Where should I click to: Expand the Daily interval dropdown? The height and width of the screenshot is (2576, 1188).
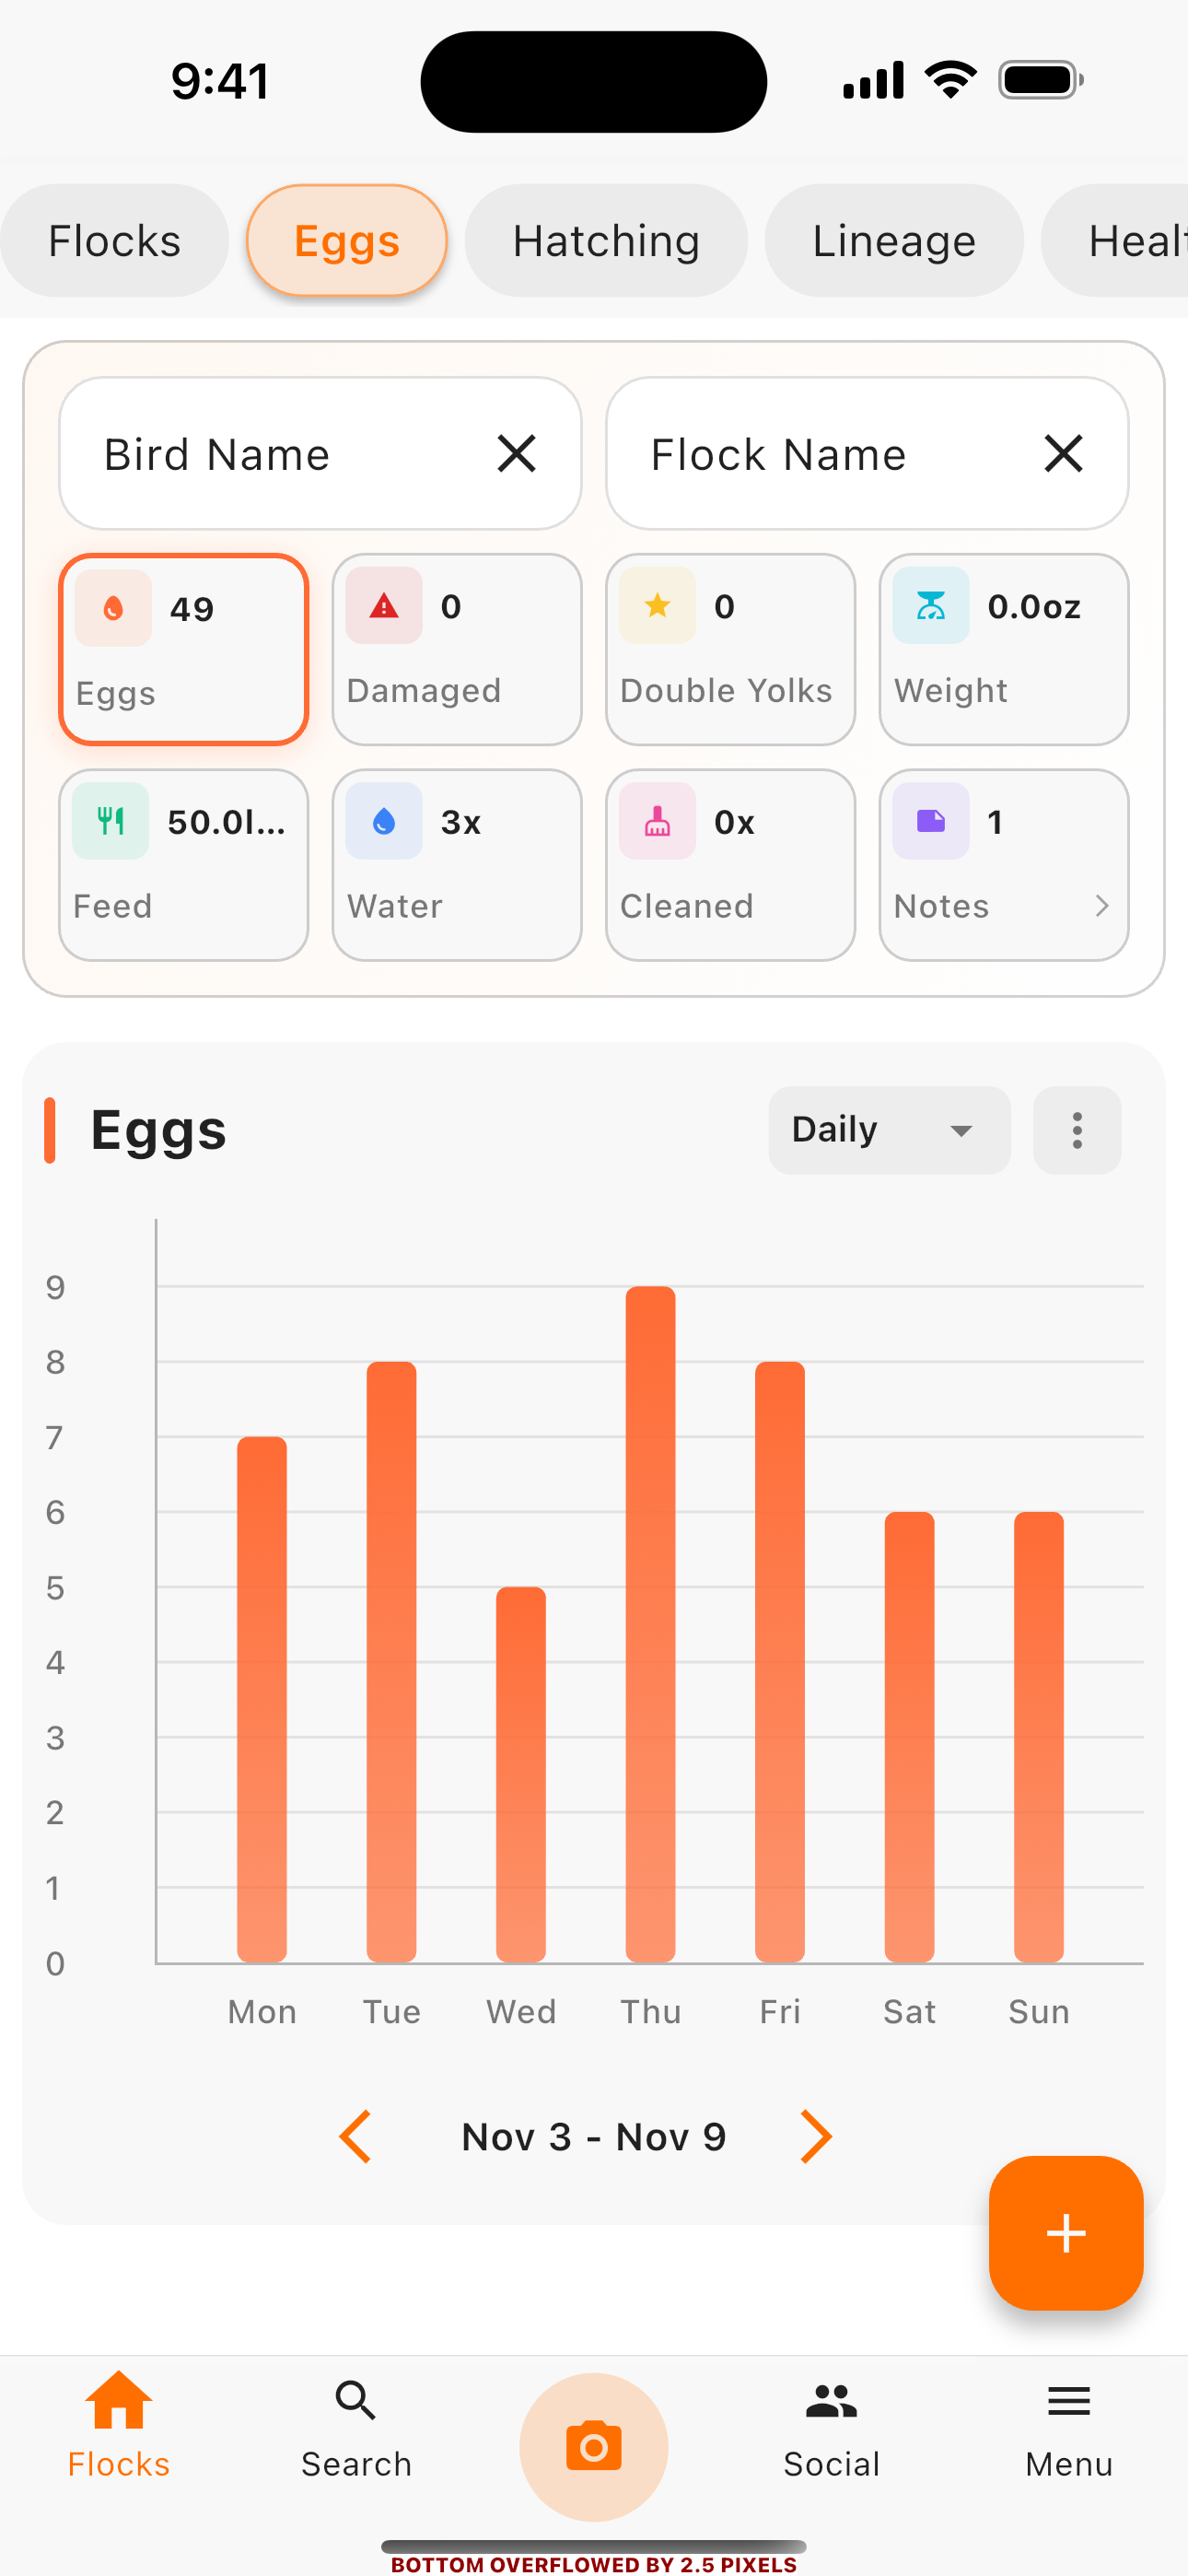coord(888,1130)
